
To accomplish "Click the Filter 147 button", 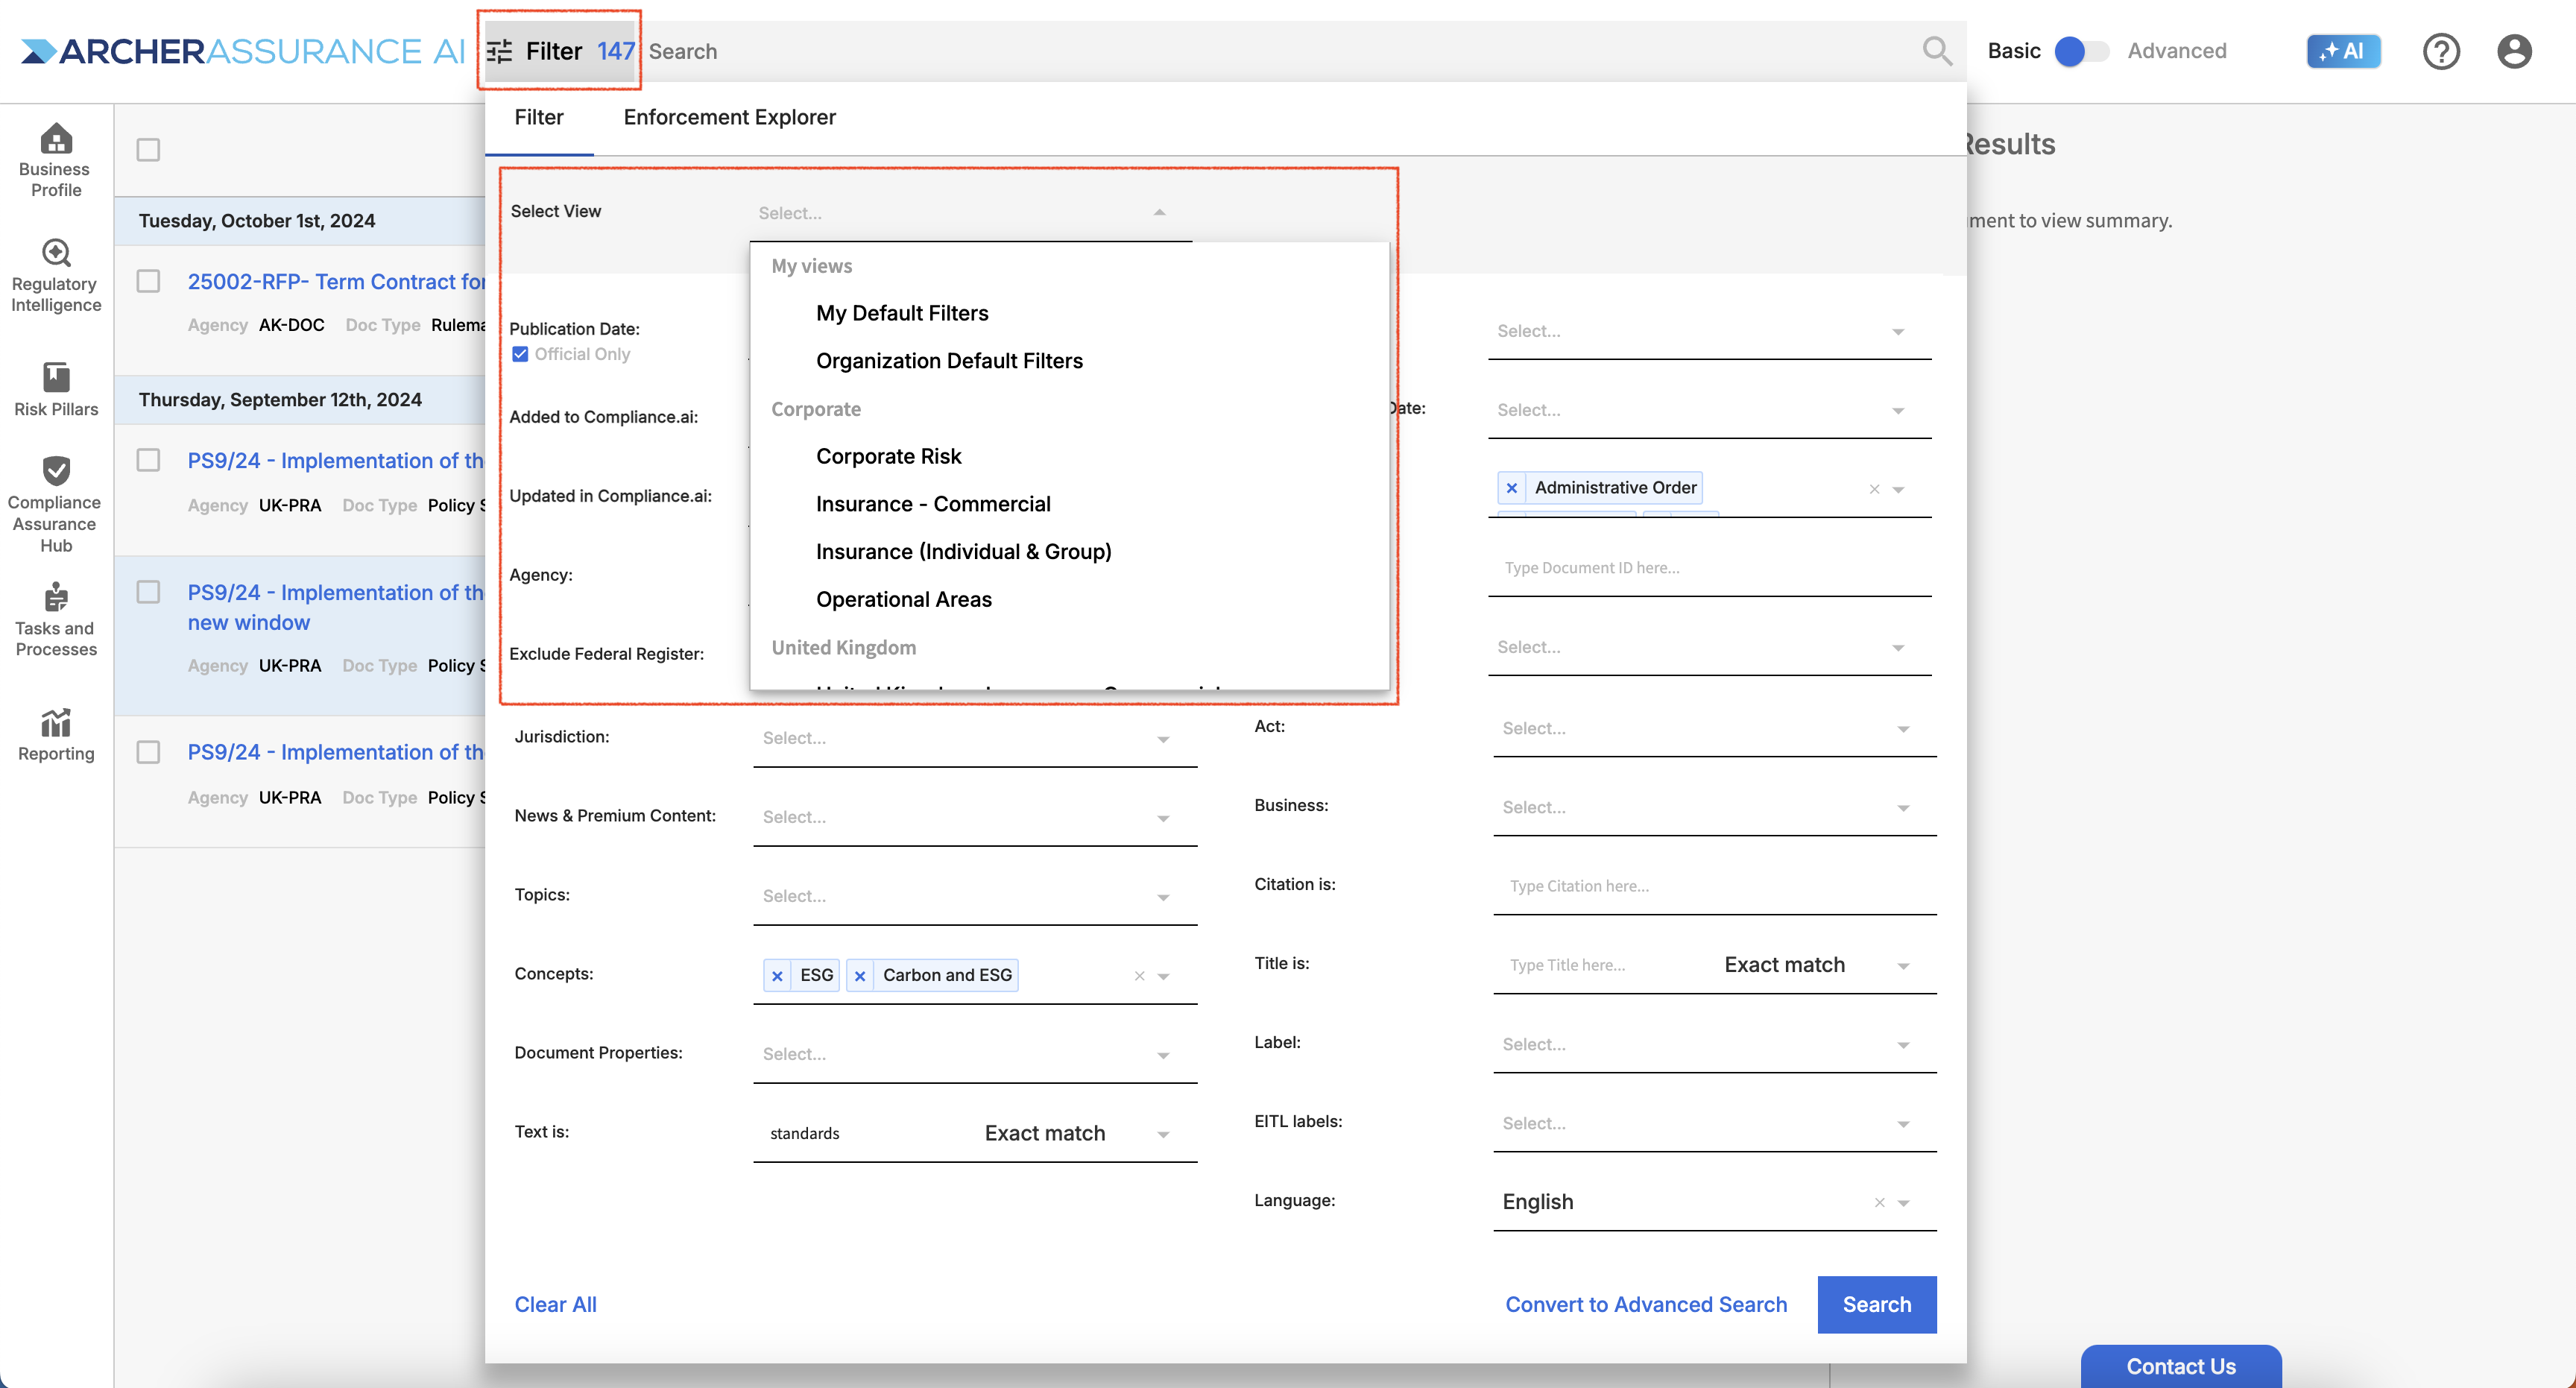I will (561, 51).
